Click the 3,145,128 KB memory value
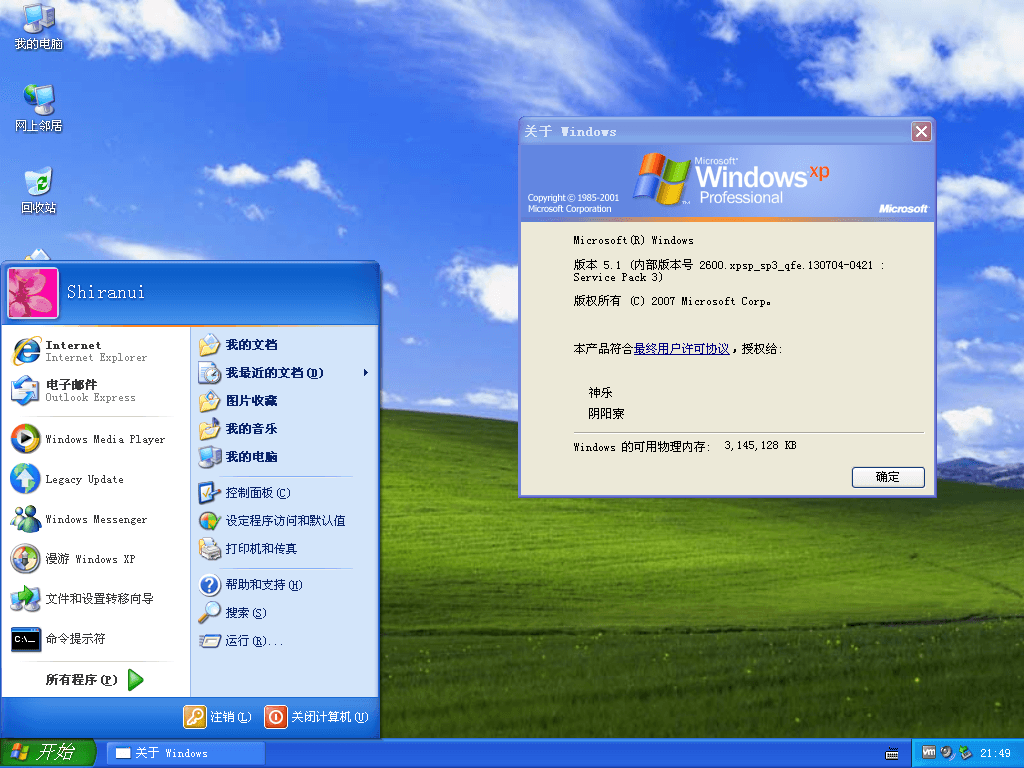 tap(760, 445)
